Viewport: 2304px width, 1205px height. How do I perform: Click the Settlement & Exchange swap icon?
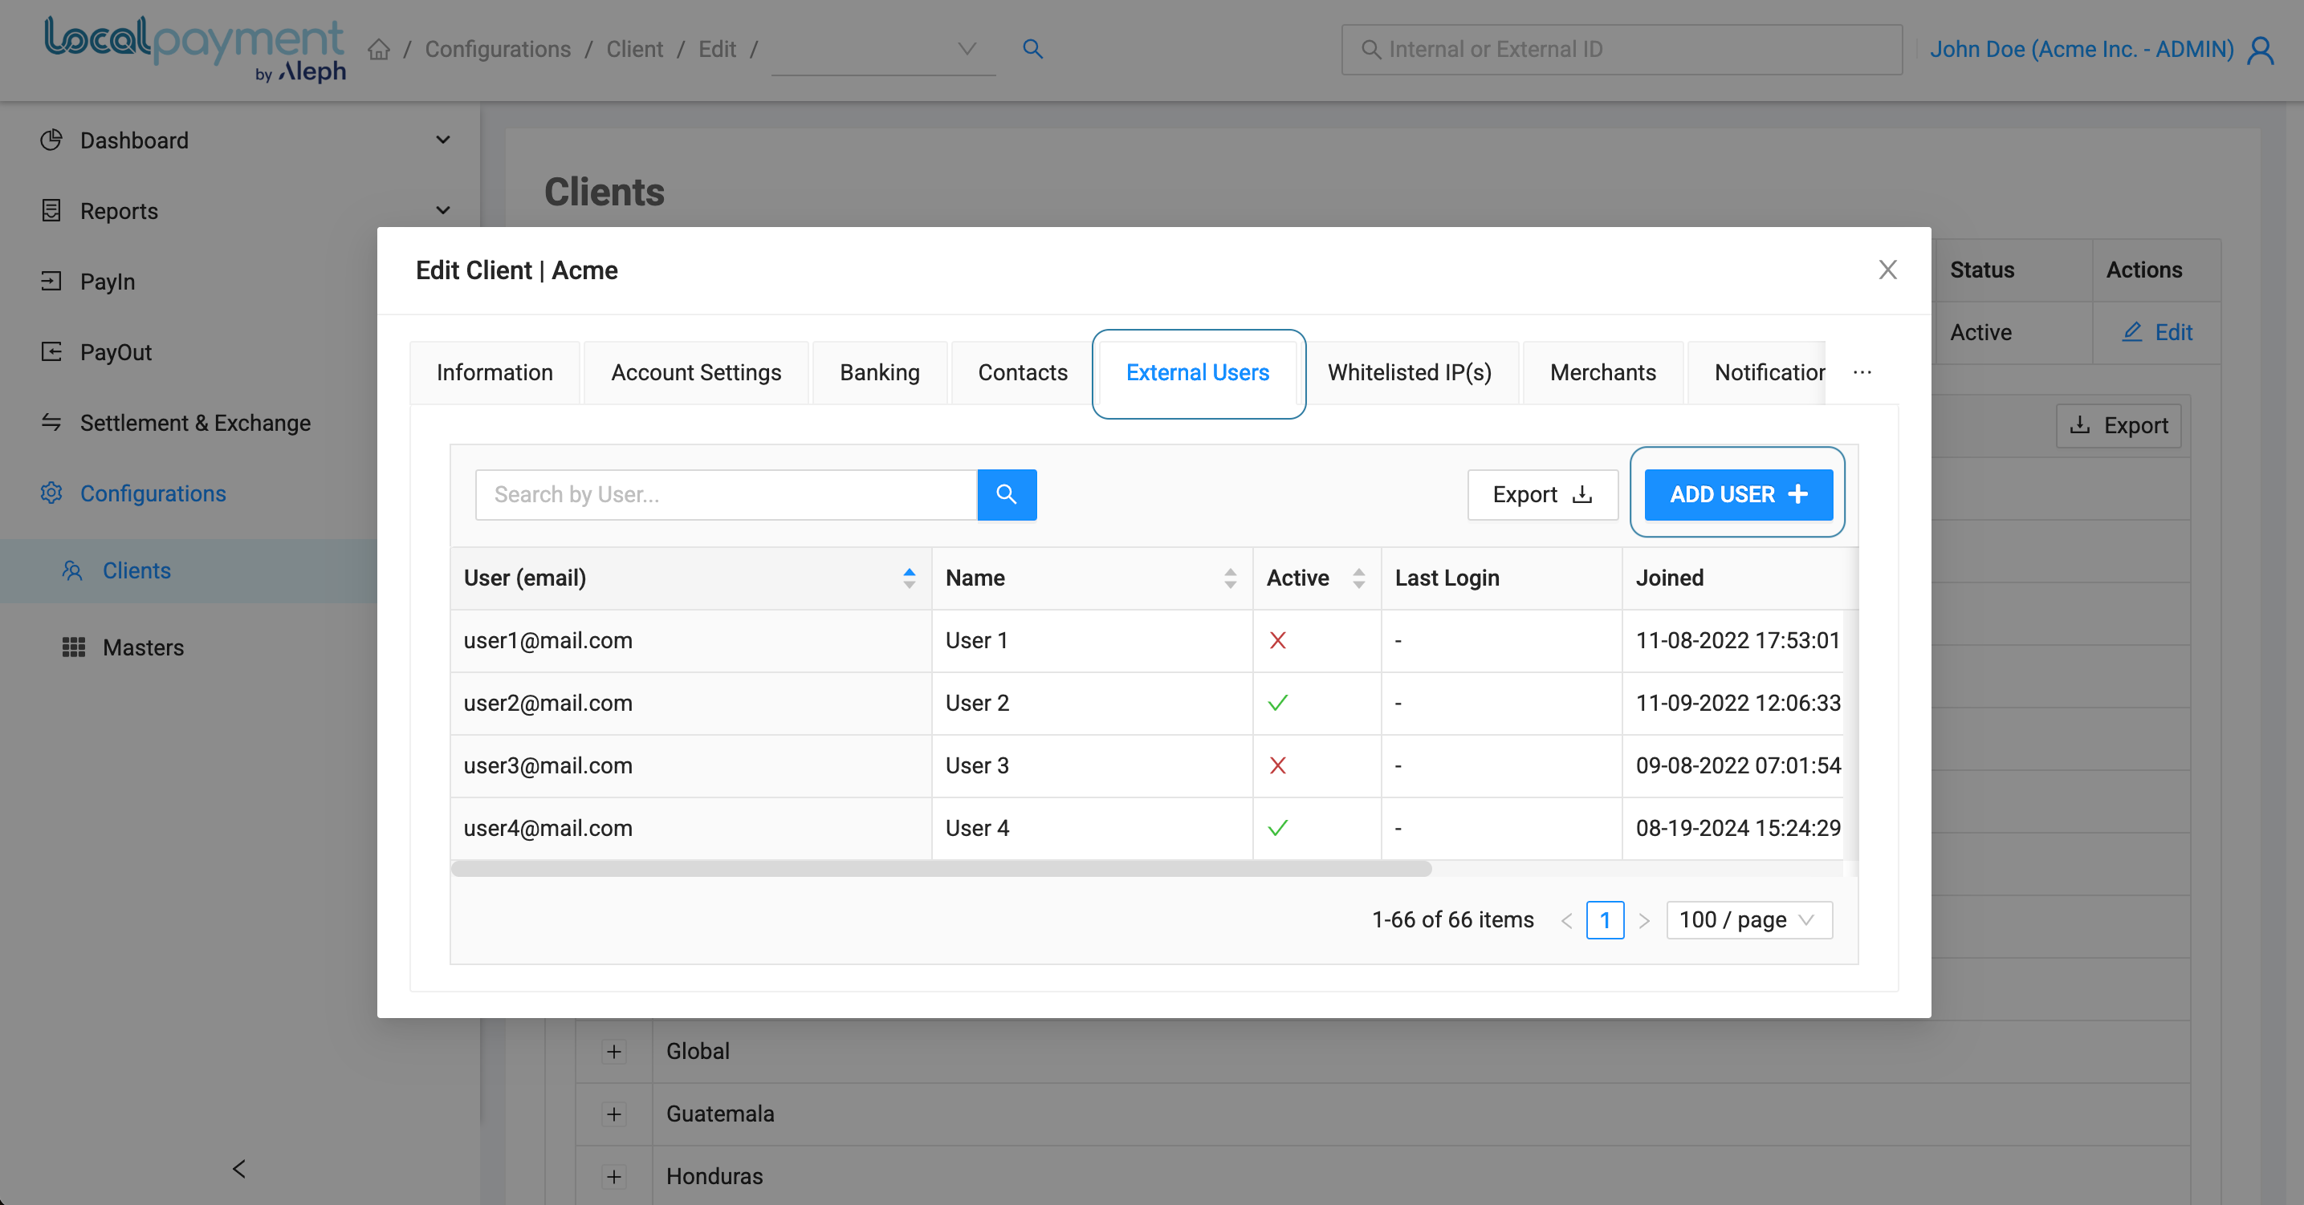click(51, 423)
